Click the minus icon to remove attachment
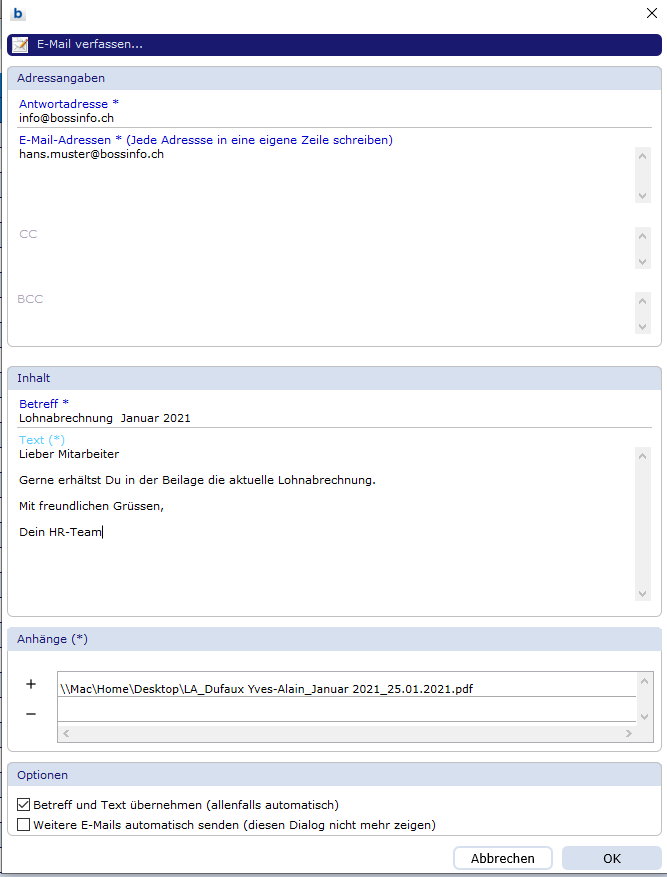This screenshot has height=877, width=667. [x=31, y=714]
